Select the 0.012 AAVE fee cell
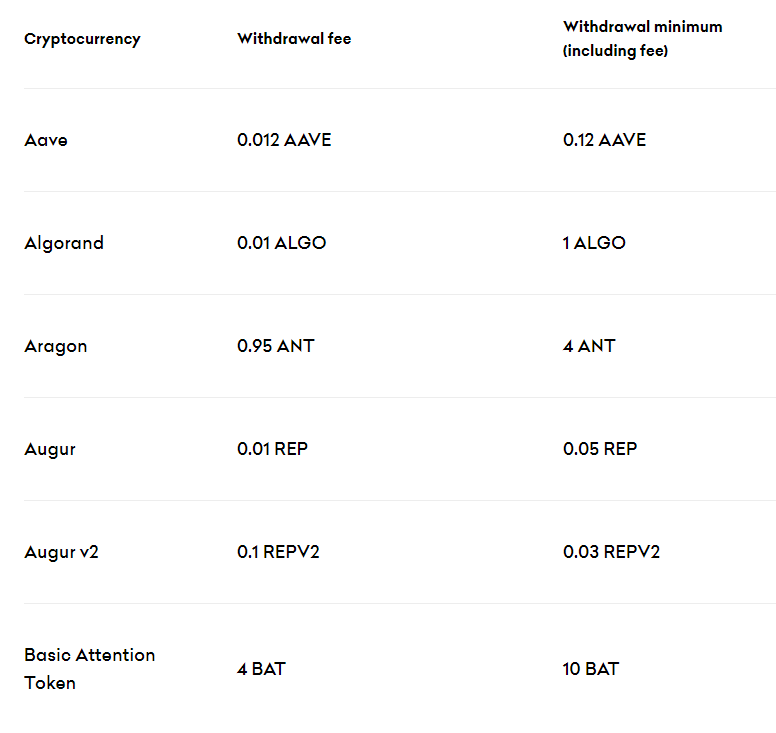This screenshot has height=733, width=776. [284, 140]
